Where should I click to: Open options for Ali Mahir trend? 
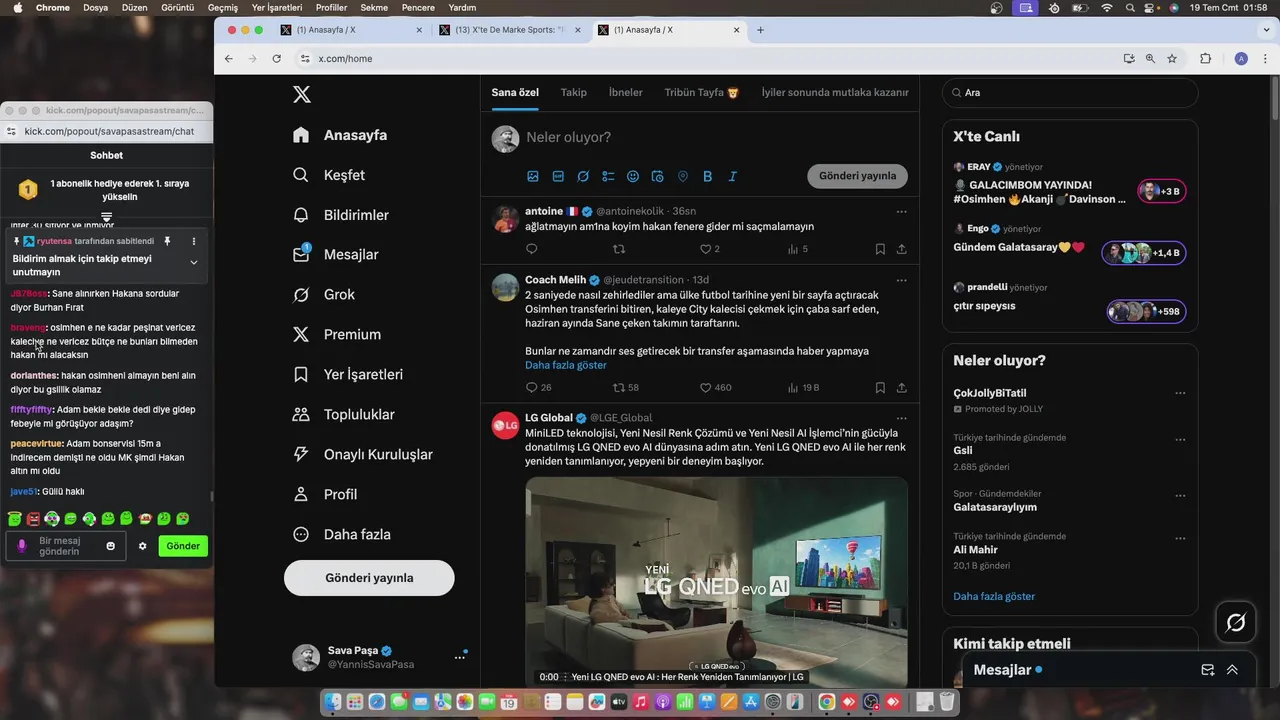(x=1181, y=539)
